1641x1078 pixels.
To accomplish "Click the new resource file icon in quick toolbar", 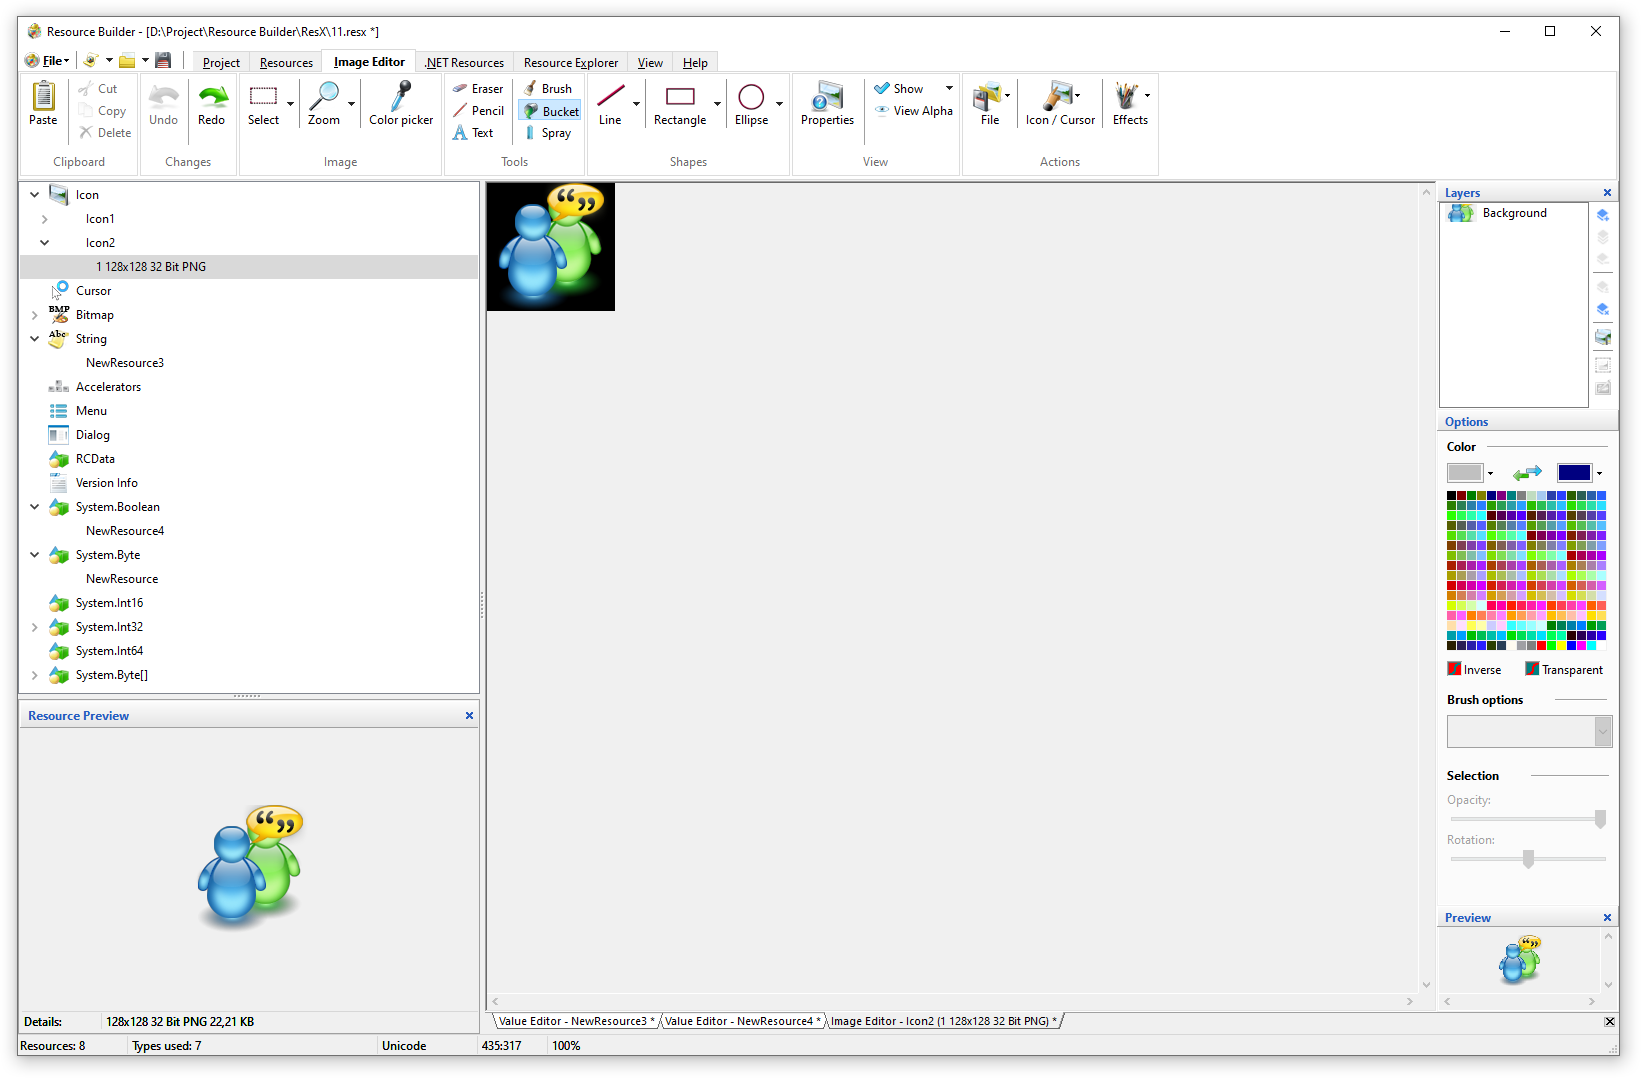I will [91, 61].
